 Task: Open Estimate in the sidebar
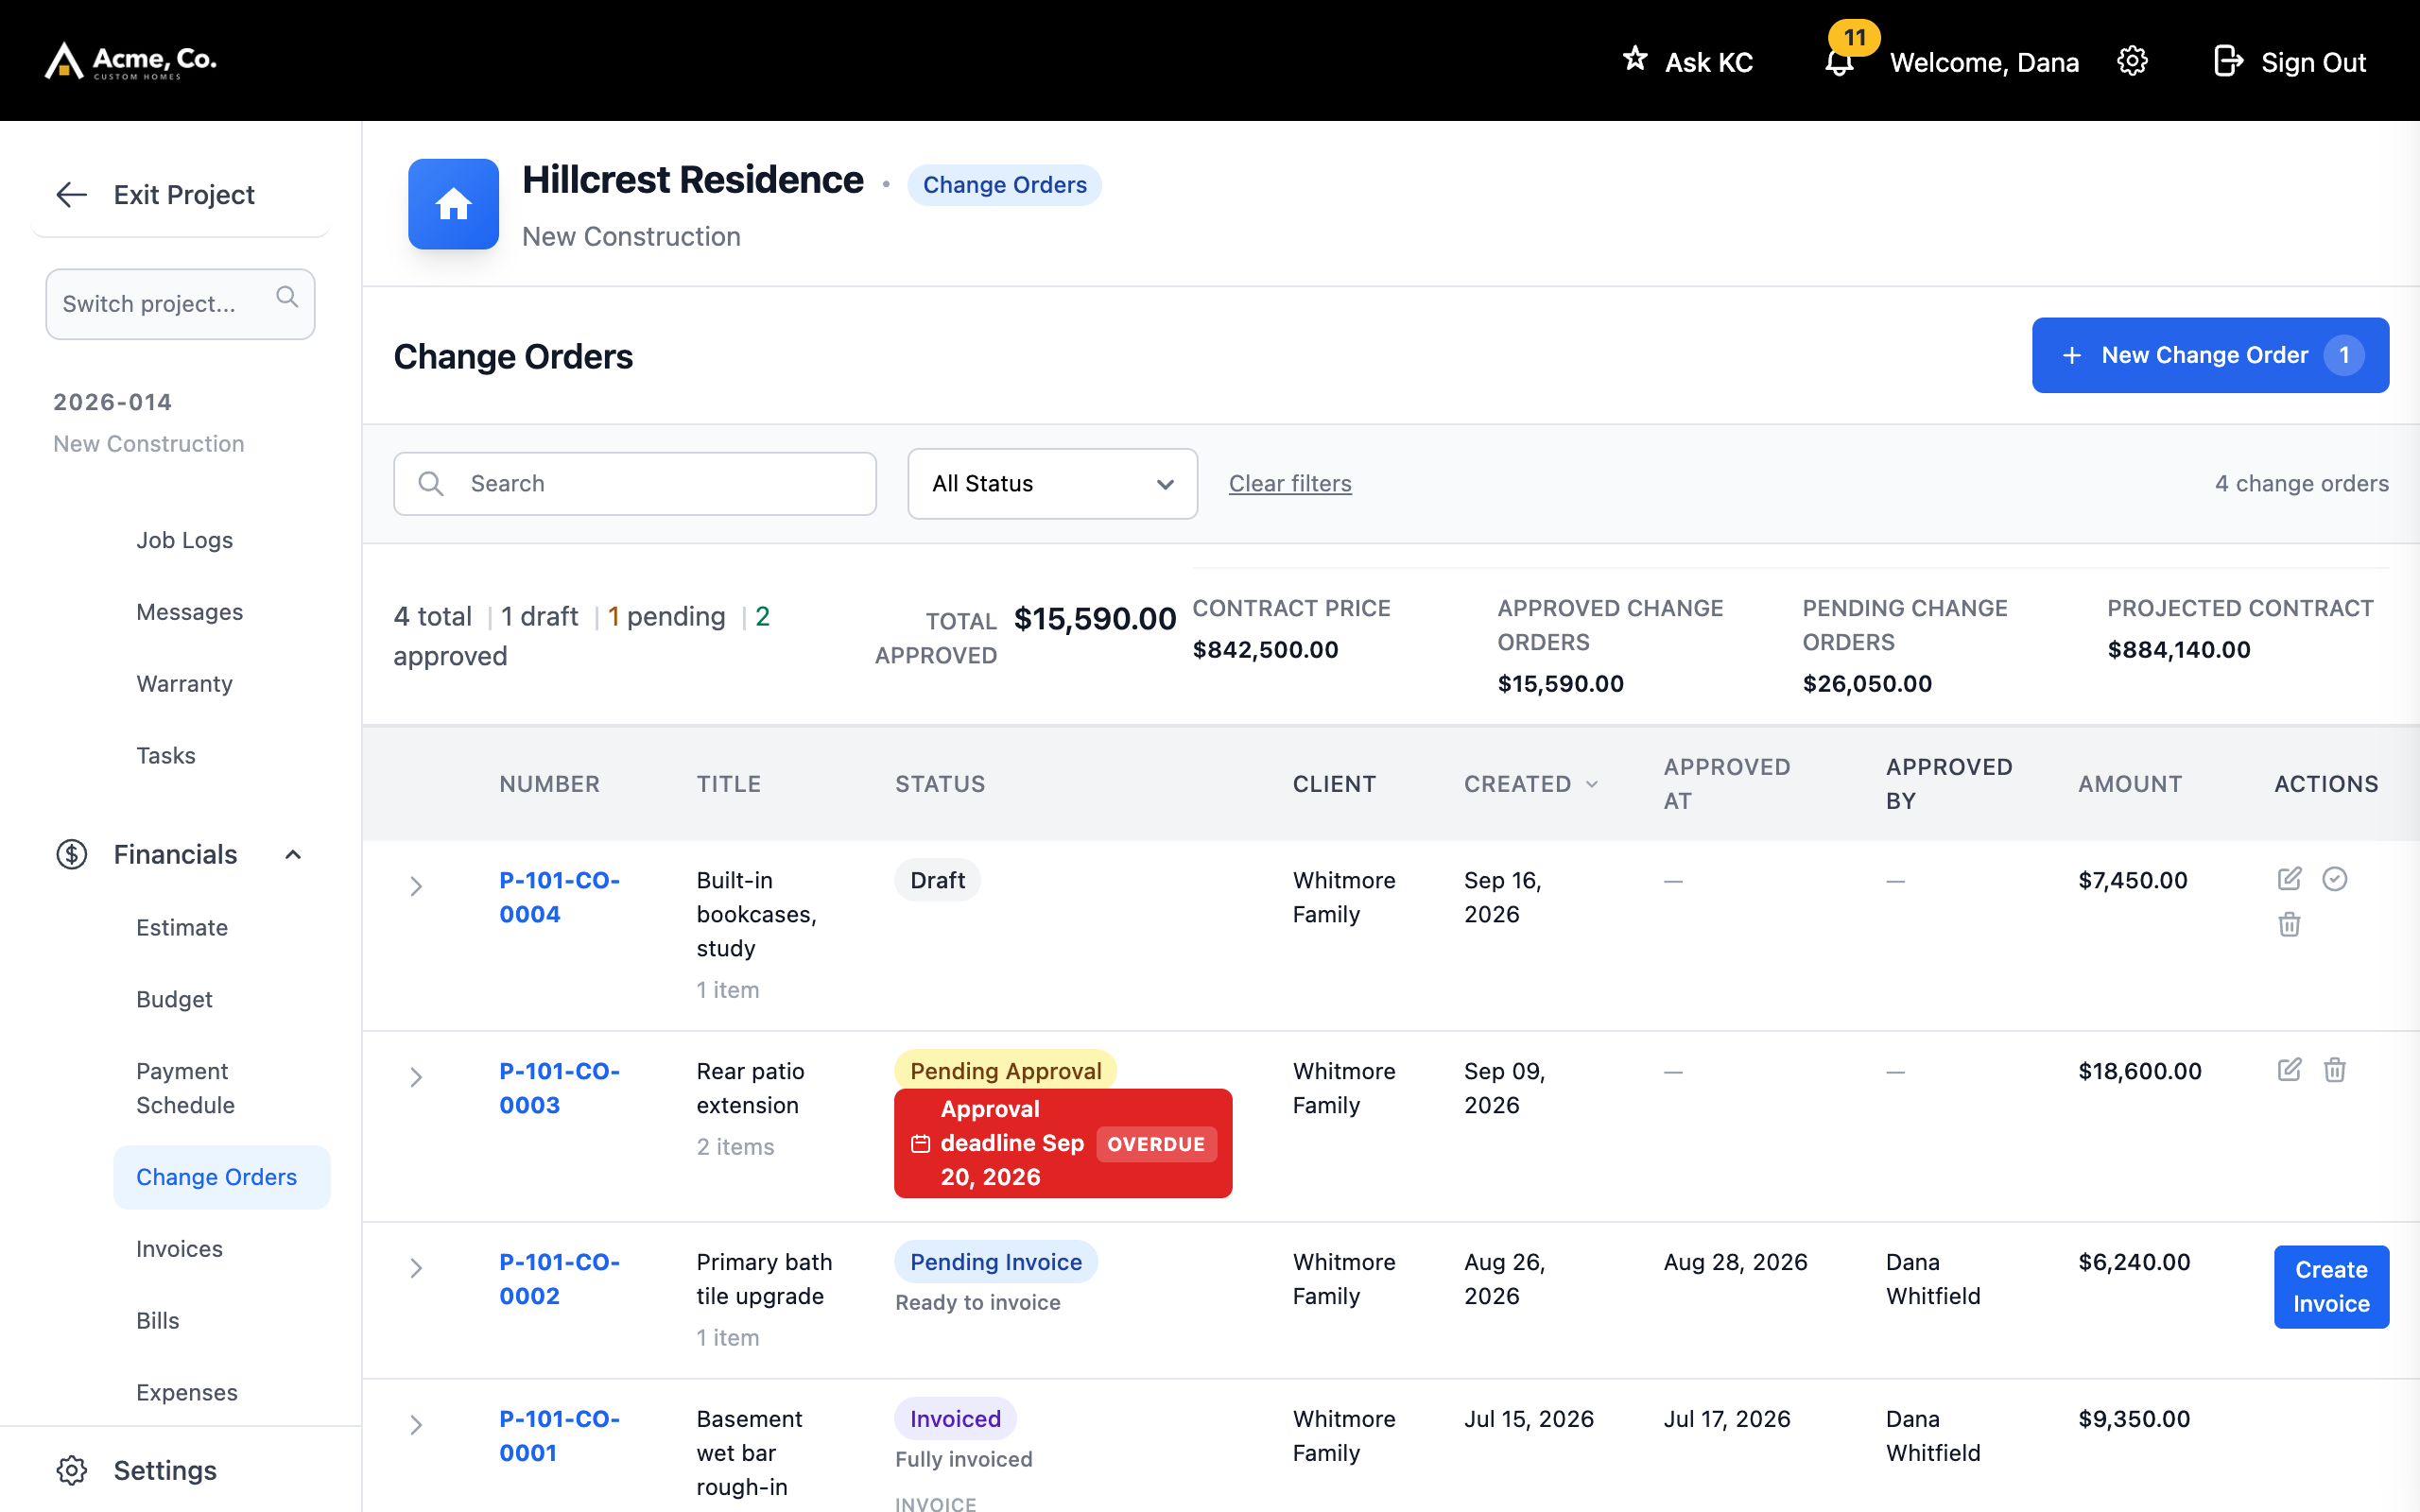coord(182,927)
